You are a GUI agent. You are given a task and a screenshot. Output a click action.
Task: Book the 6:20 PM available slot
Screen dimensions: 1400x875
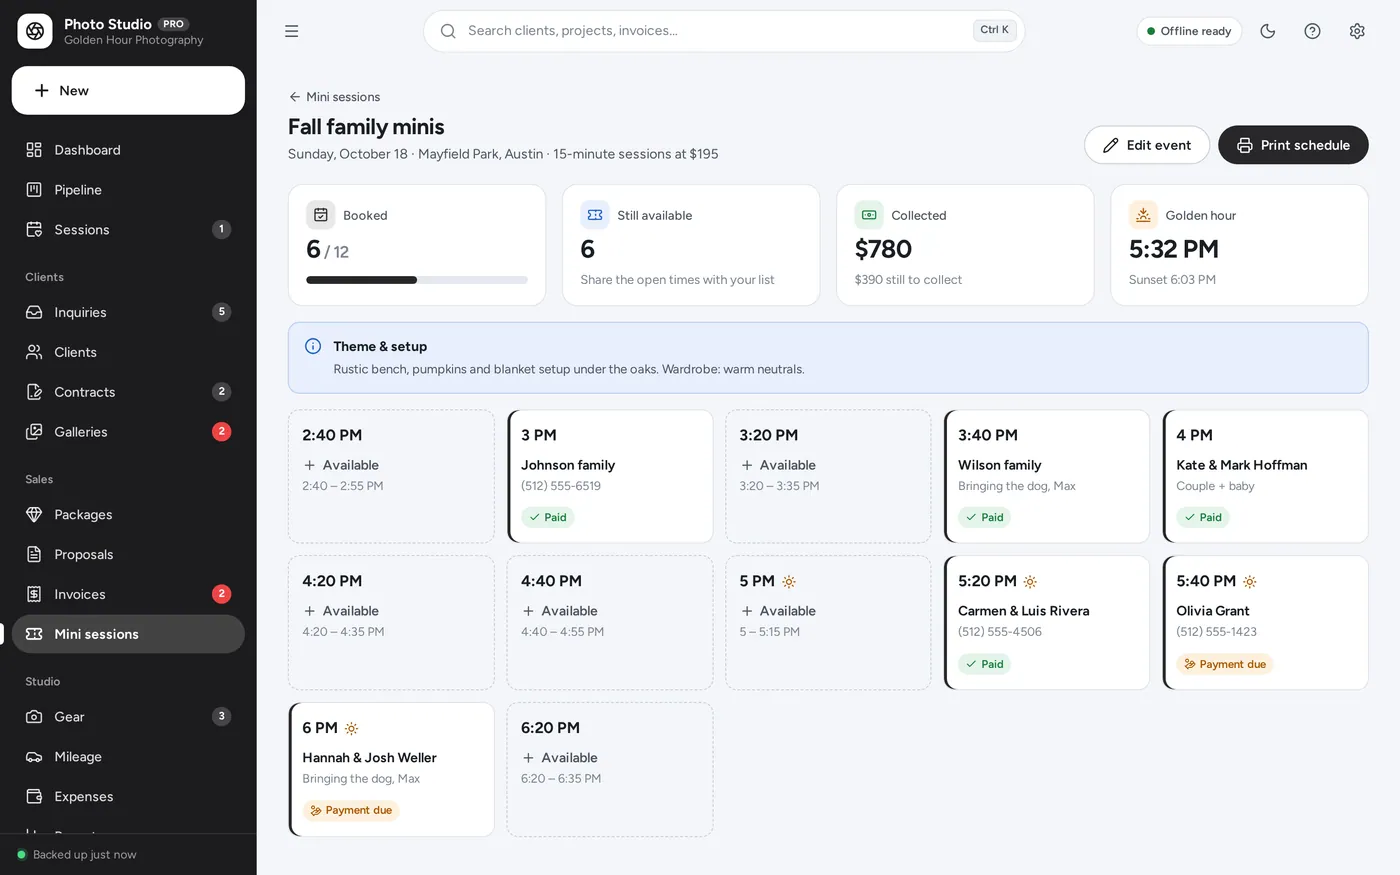(610, 769)
